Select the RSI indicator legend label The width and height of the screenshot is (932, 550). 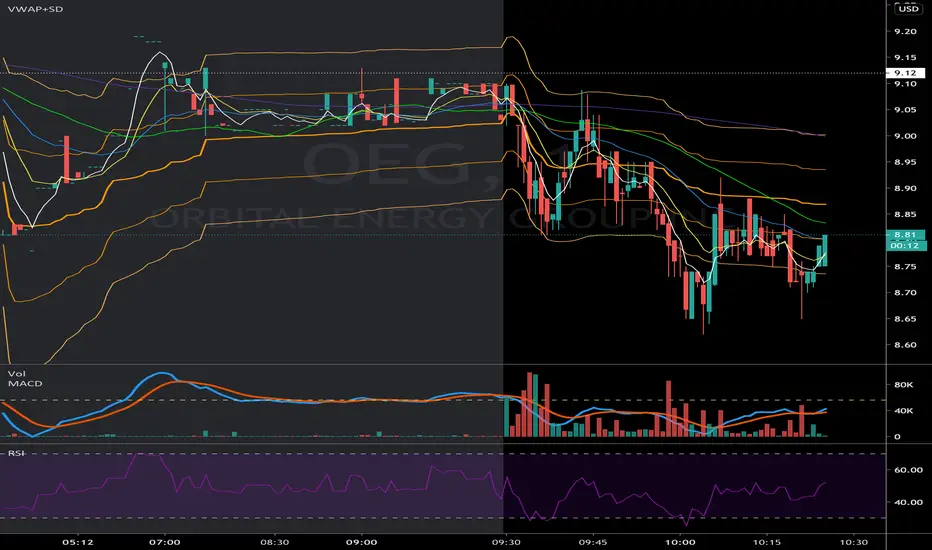[x=16, y=453]
